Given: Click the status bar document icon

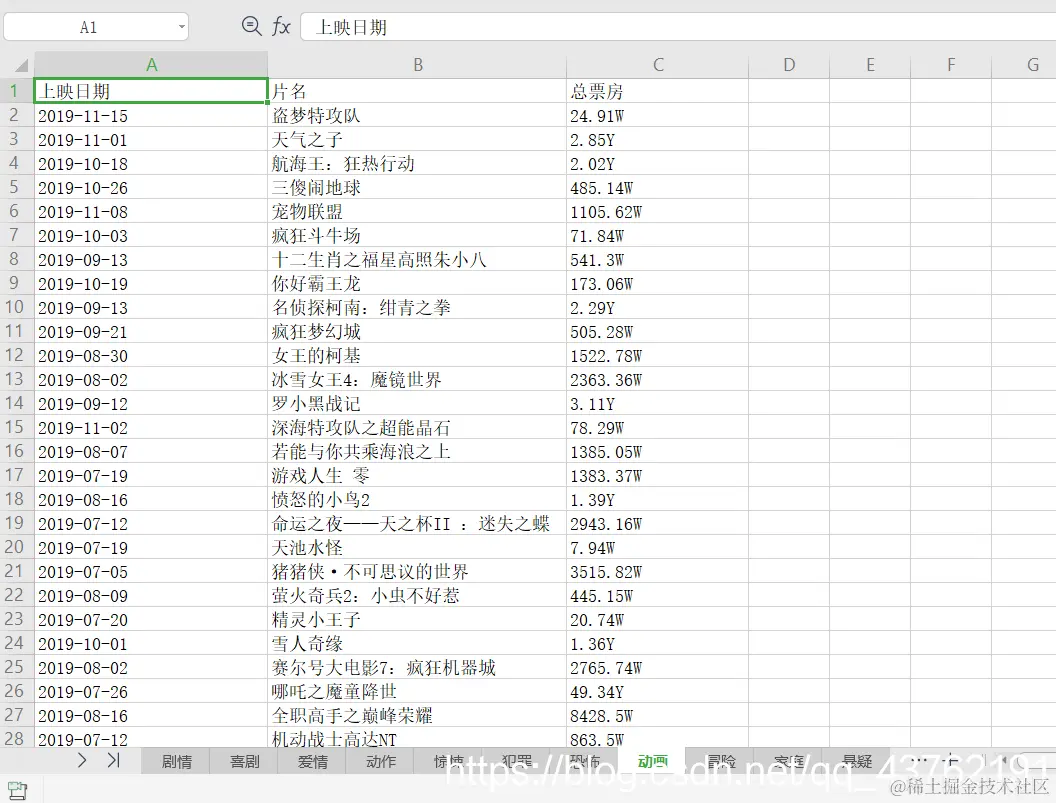Looking at the screenshot, I should [18, 790].
